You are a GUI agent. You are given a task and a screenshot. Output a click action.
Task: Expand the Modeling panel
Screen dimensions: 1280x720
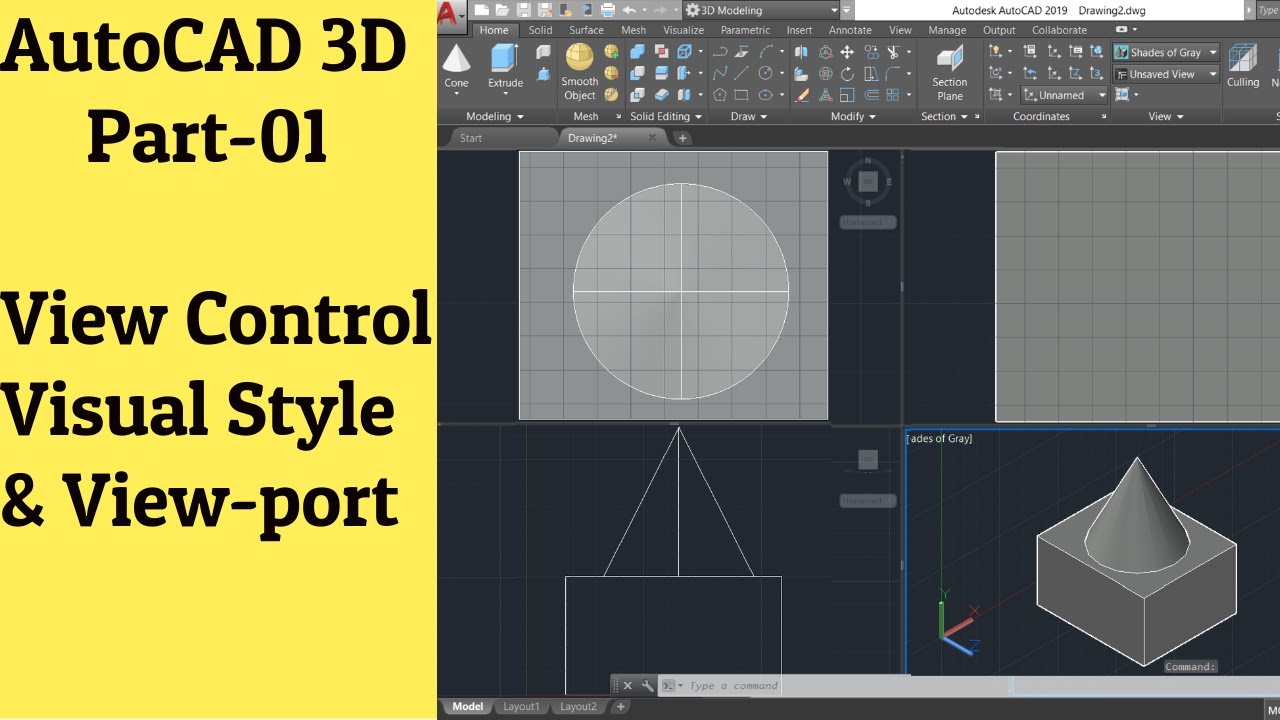click(495, 116)
